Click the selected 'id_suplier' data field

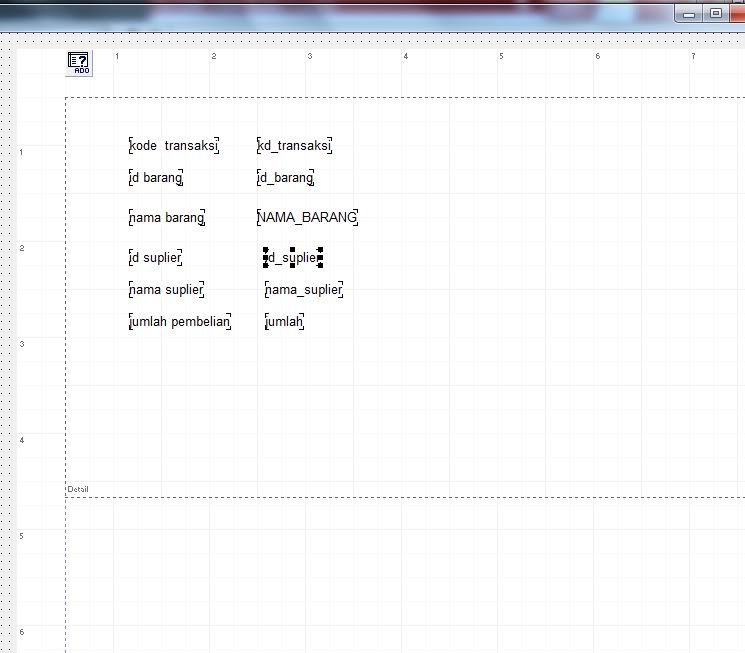(293, 258)
